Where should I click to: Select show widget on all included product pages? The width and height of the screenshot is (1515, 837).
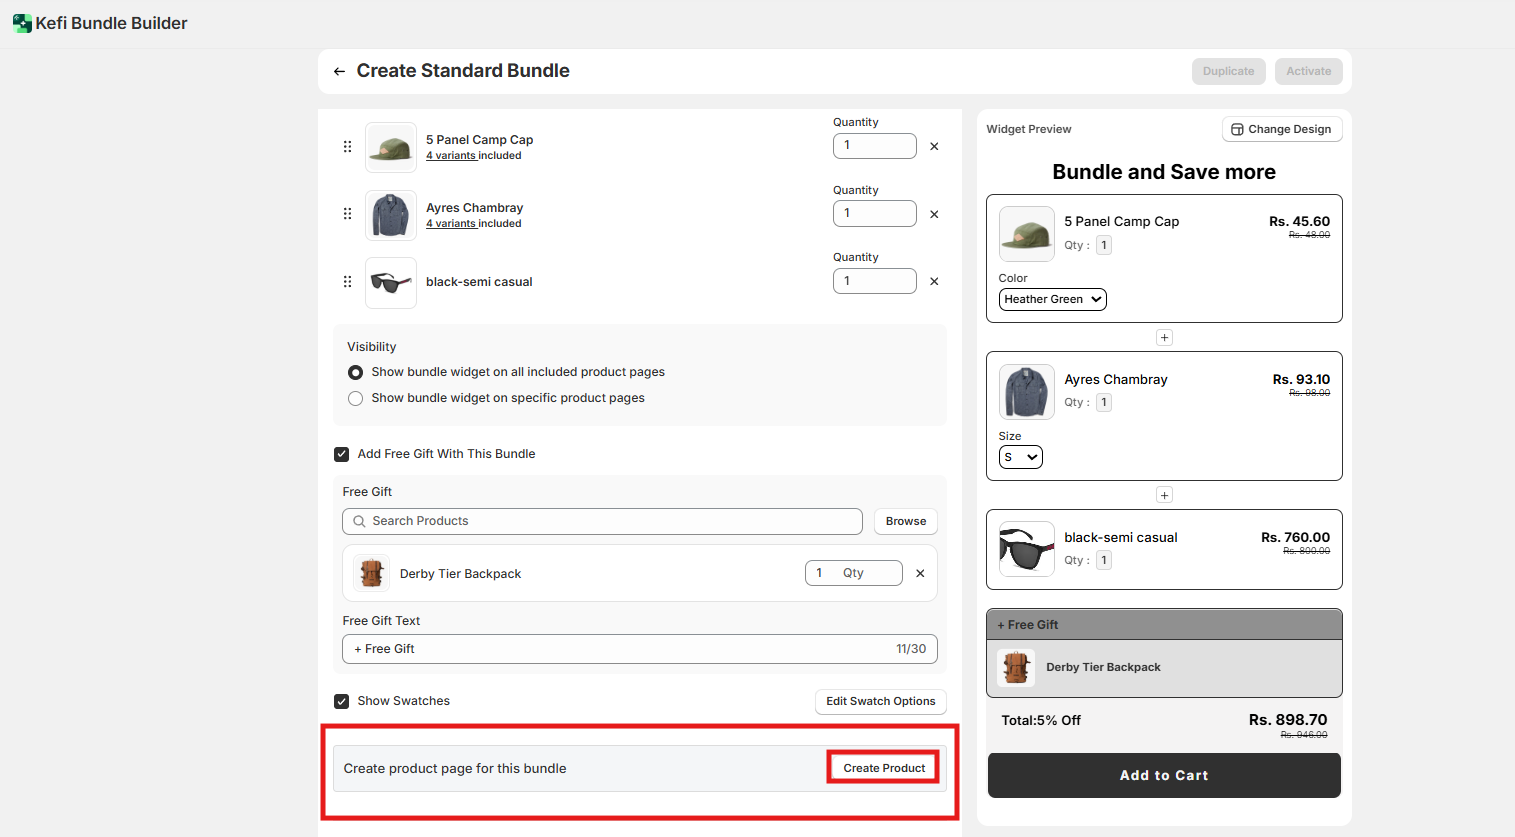coord(355,372)
